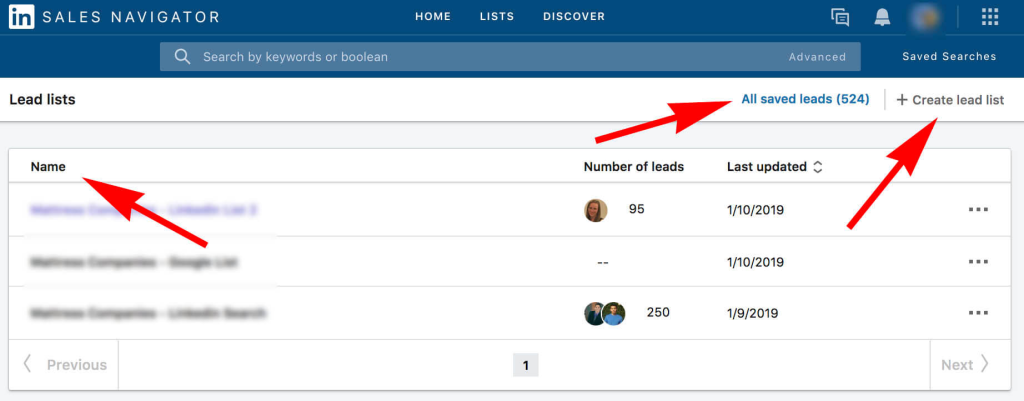Open Saved Searches
The image size is (1024, 401).
pos(949,57)
